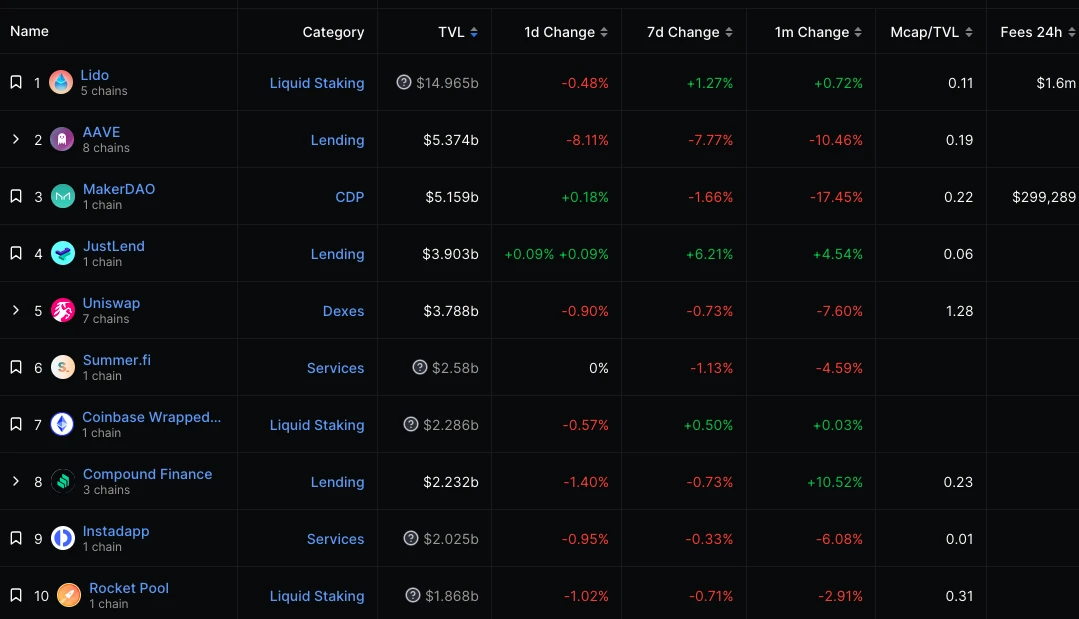Bookmark the Instadapp row

pos(16,539)
